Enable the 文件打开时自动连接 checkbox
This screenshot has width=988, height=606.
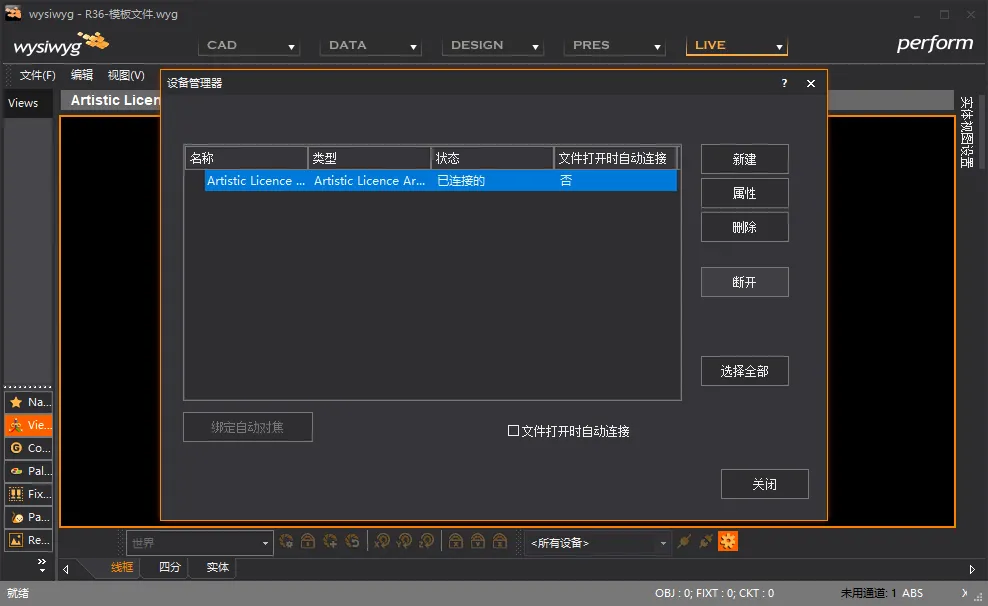513,431
